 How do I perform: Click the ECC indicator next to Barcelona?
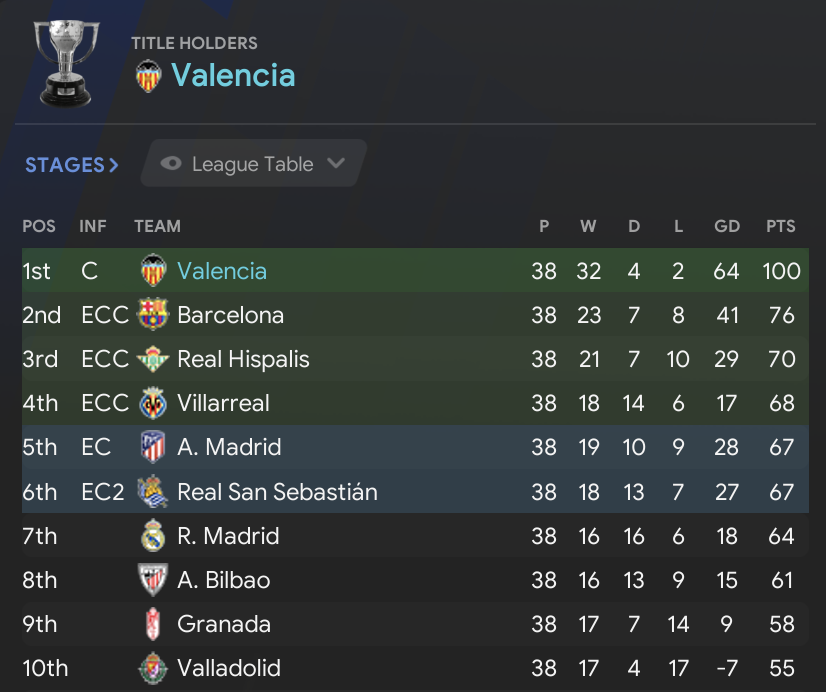[104, 315]
